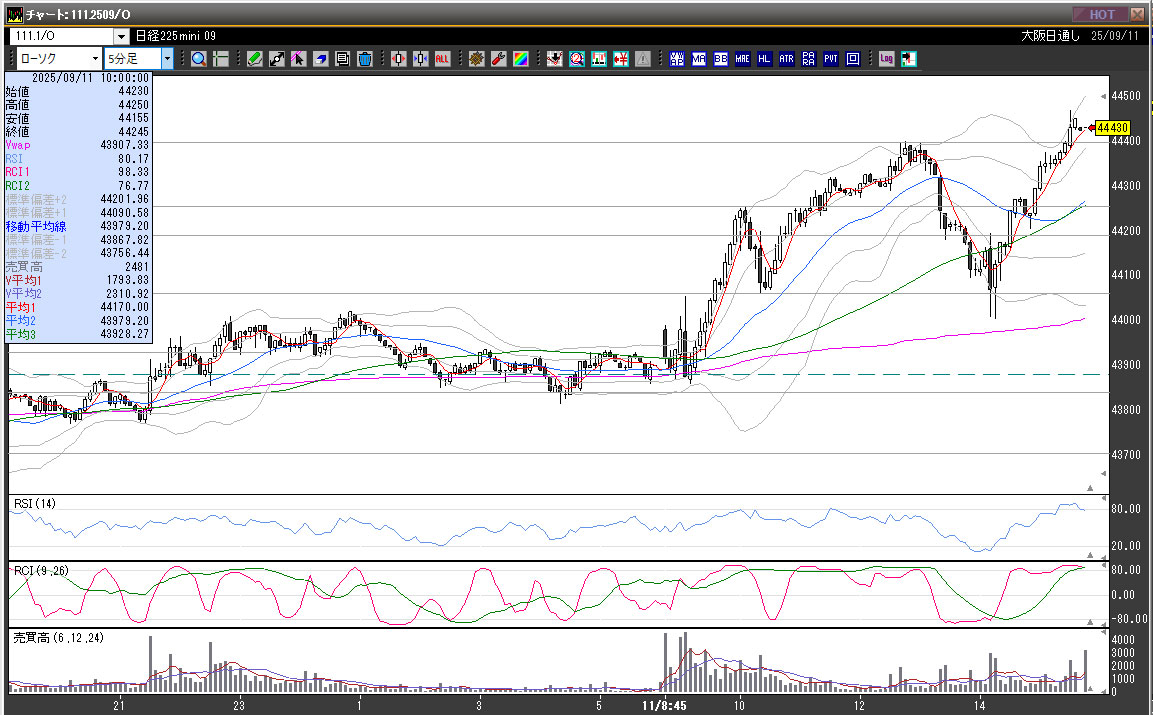Open the rainbow color settings icon
This screenshot has width=1153, height=715.
pos(520,59)
